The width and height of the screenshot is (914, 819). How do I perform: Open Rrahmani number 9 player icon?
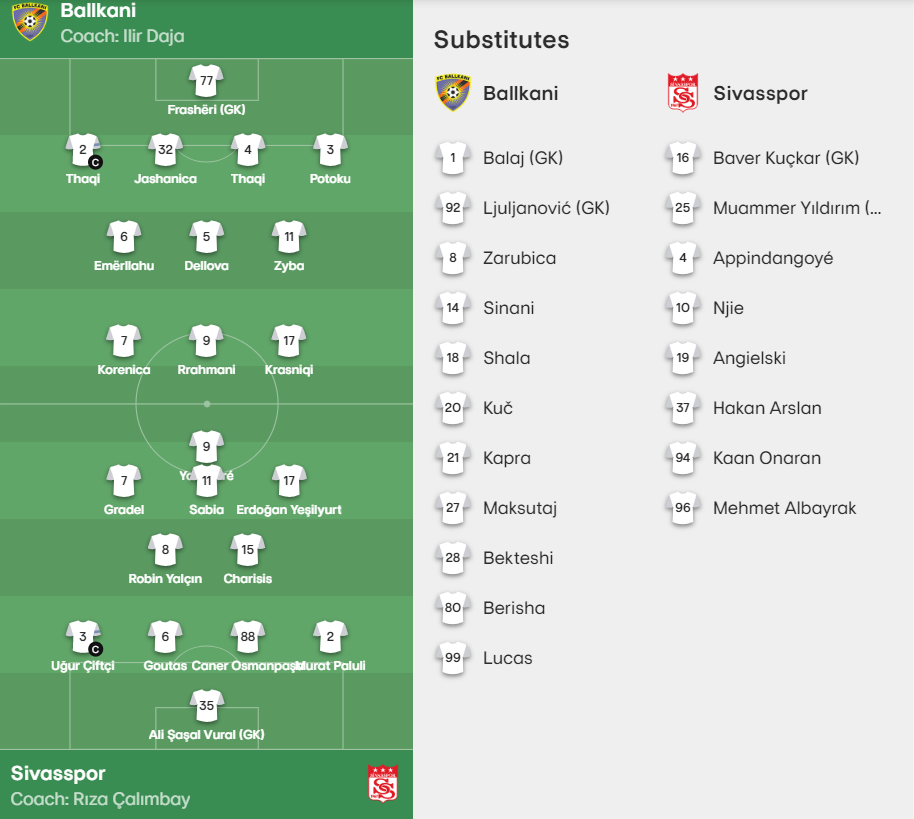[206, 341]
